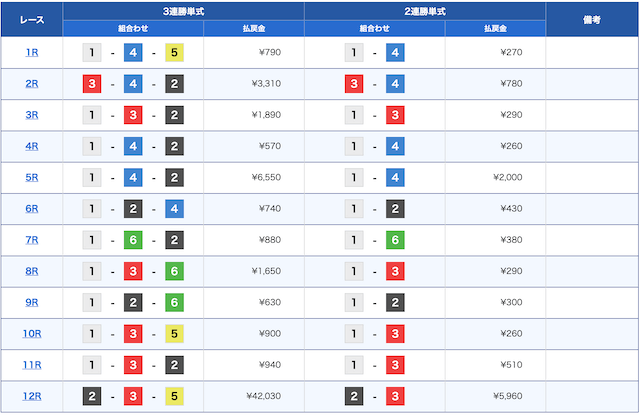Screen dimensions: 640x415
Task: Click the ¥790 trifecta payout in 1R row
Action: coord(270,52)
